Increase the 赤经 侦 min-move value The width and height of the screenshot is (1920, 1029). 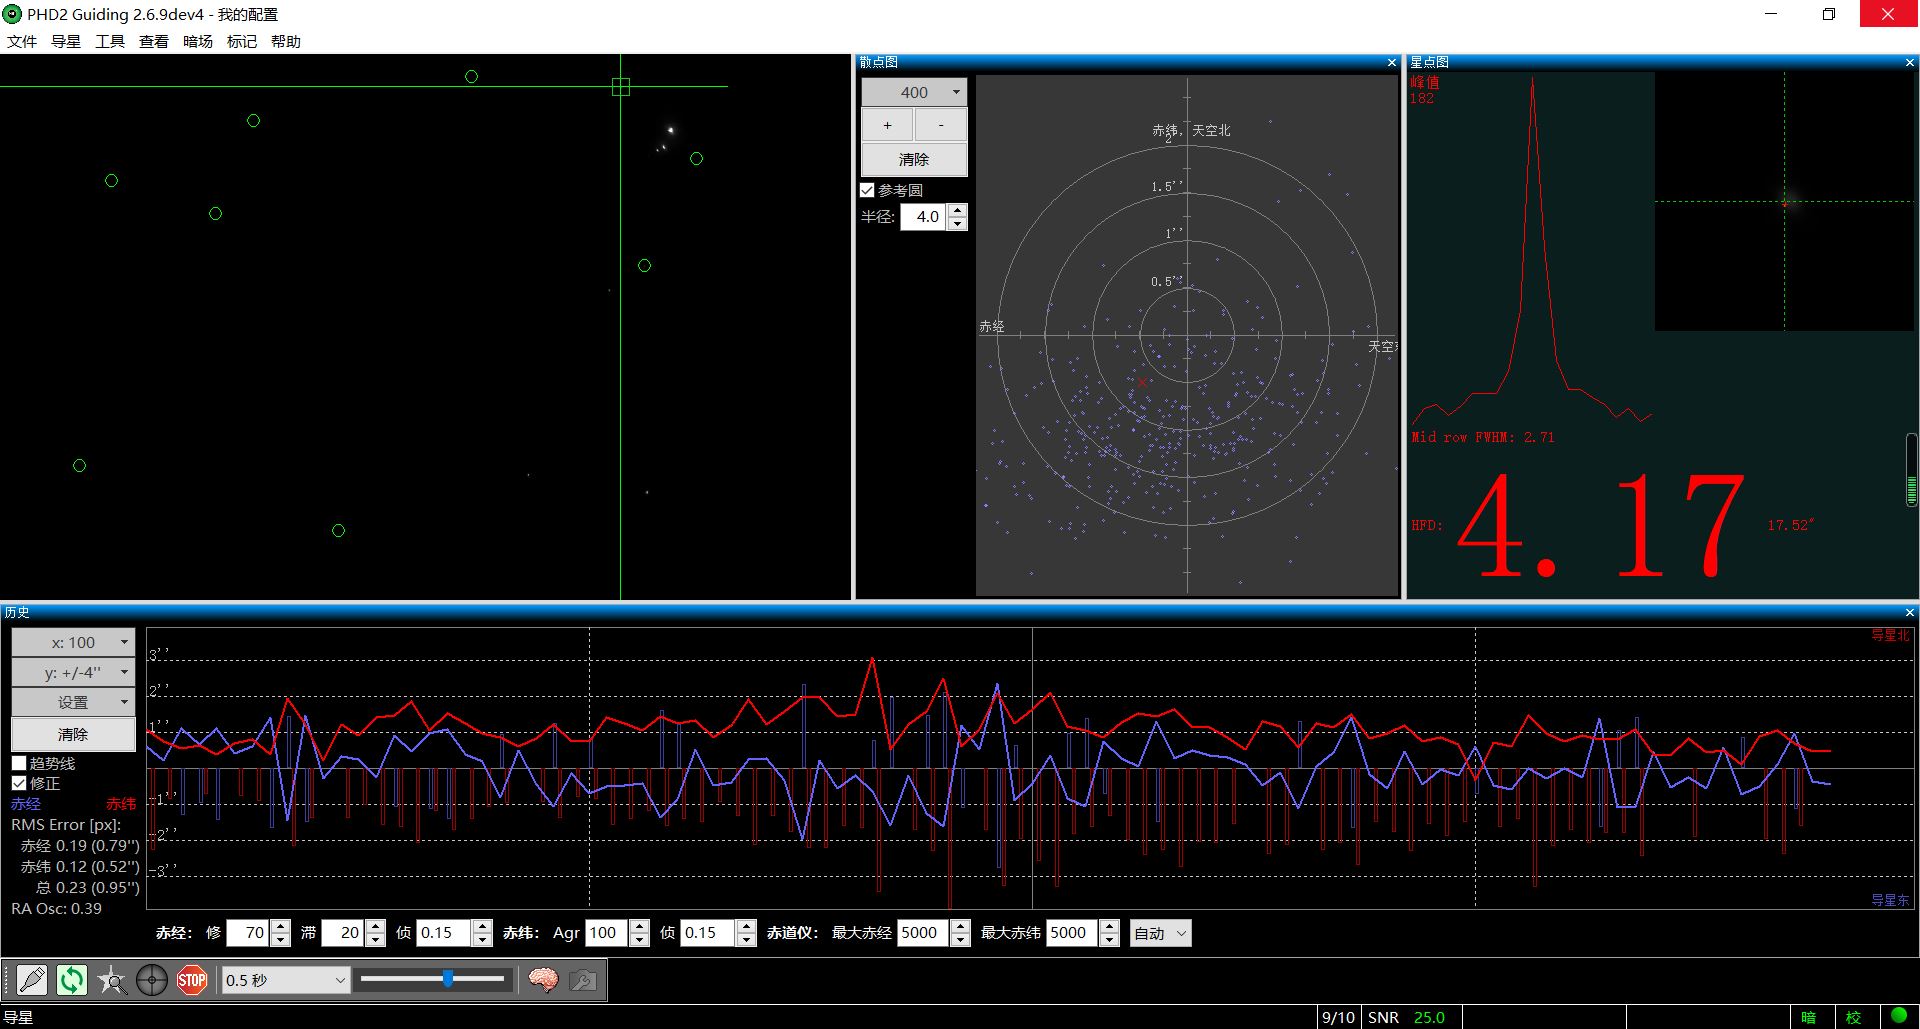click(482, 927)
